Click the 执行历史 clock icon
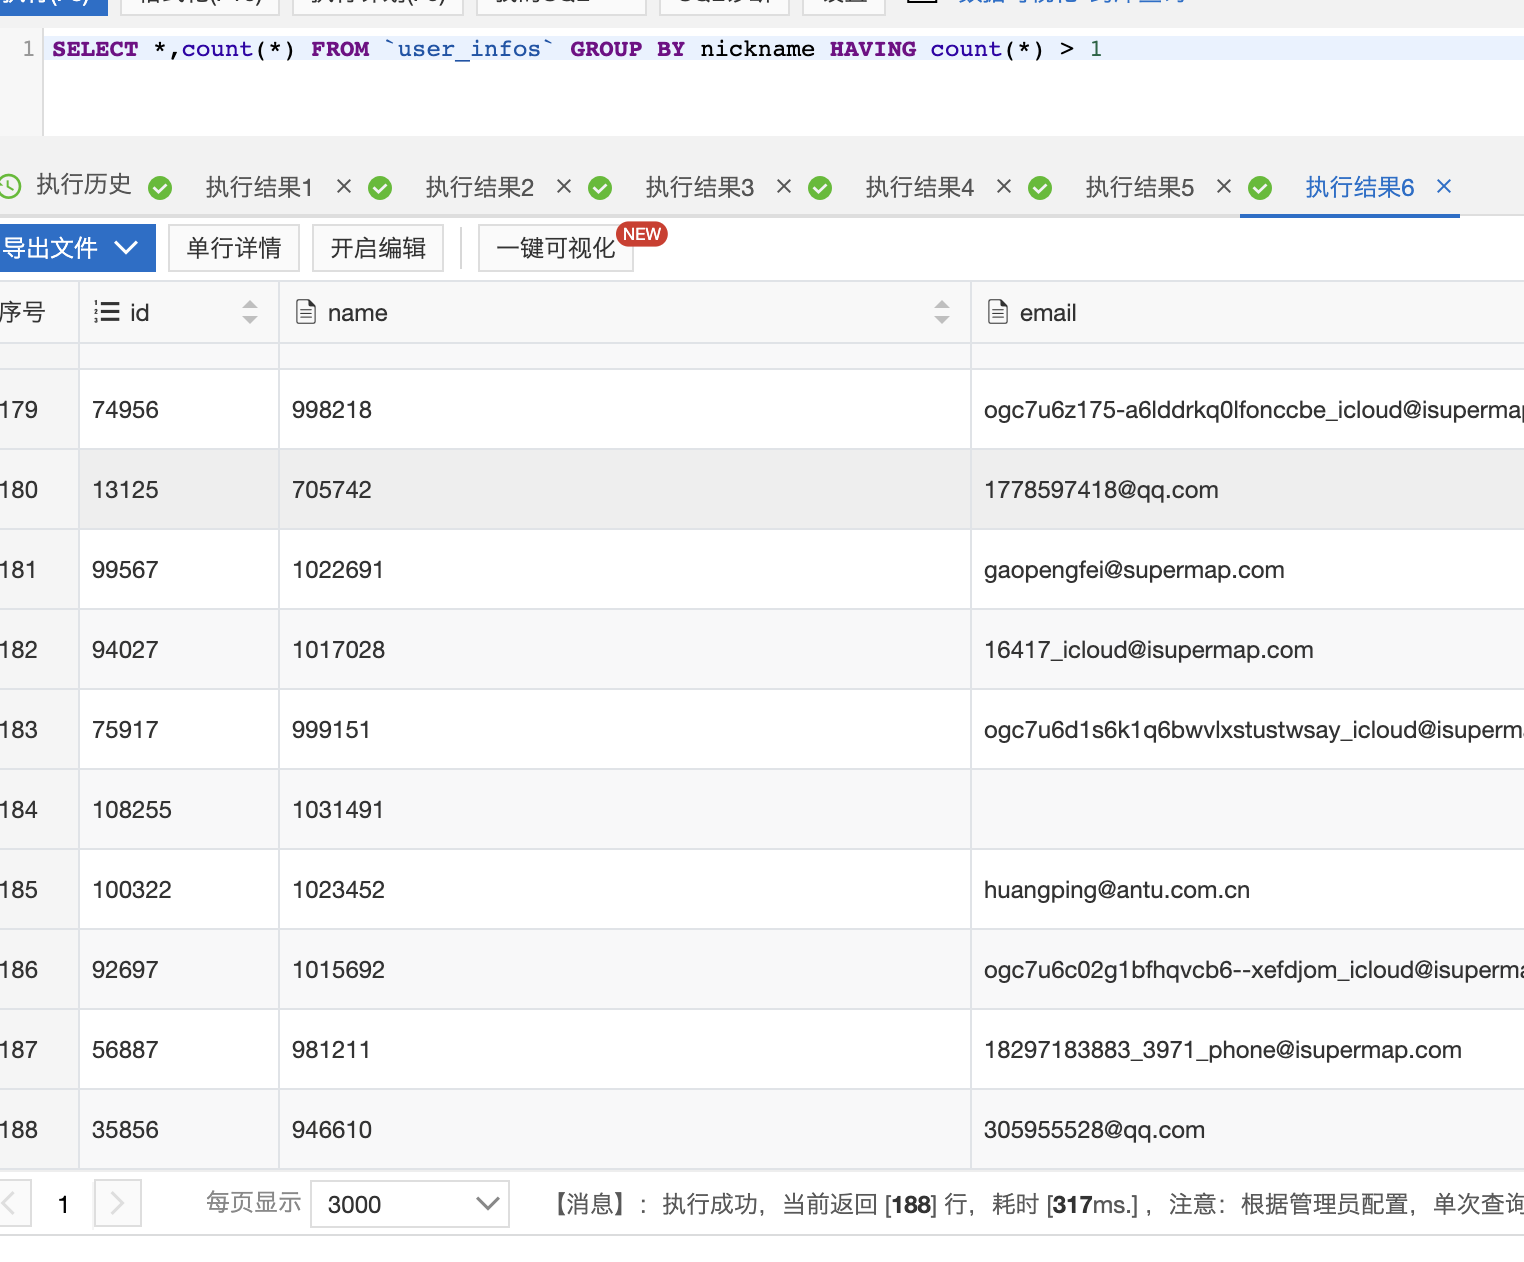The height and width of the screenshot is (1262, 1524). point(10,185)
